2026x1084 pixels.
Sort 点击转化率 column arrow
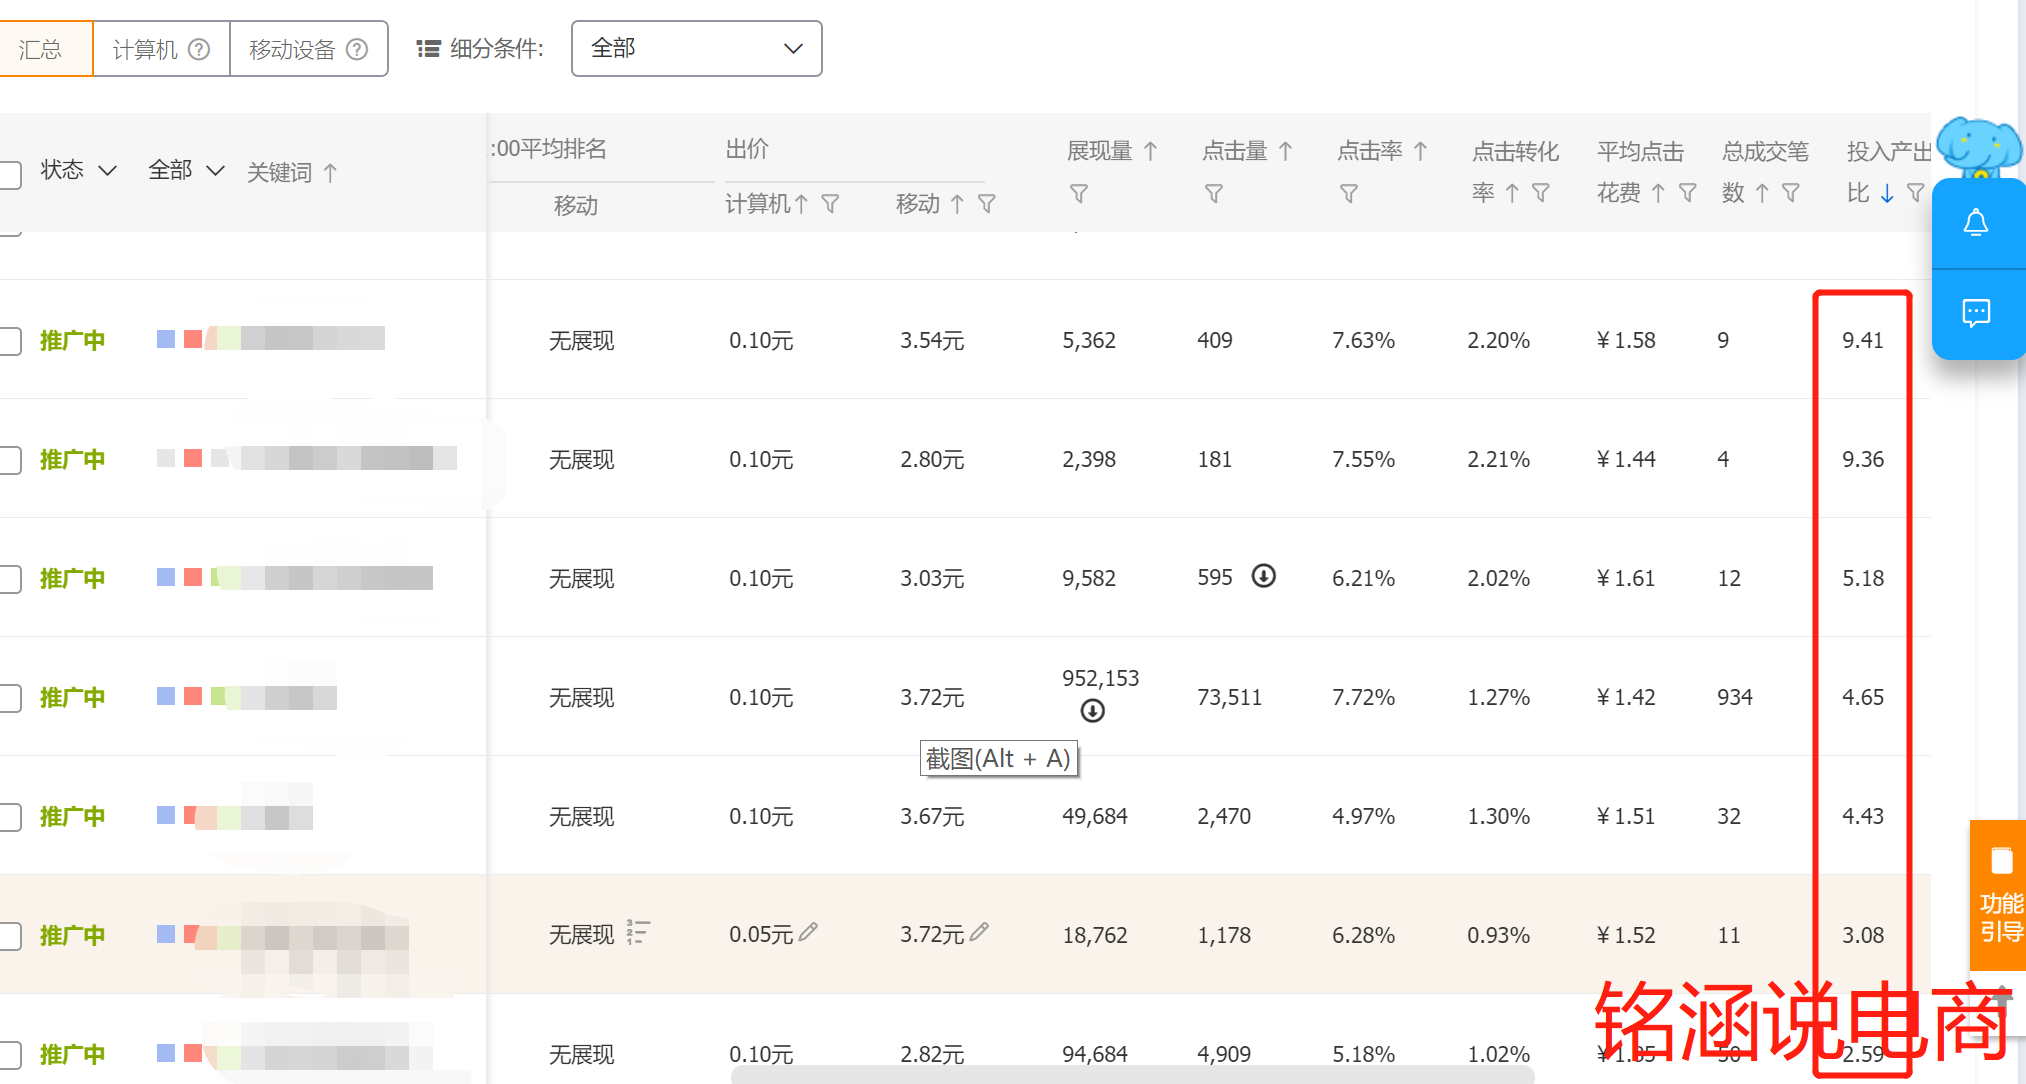[1512, 193]
